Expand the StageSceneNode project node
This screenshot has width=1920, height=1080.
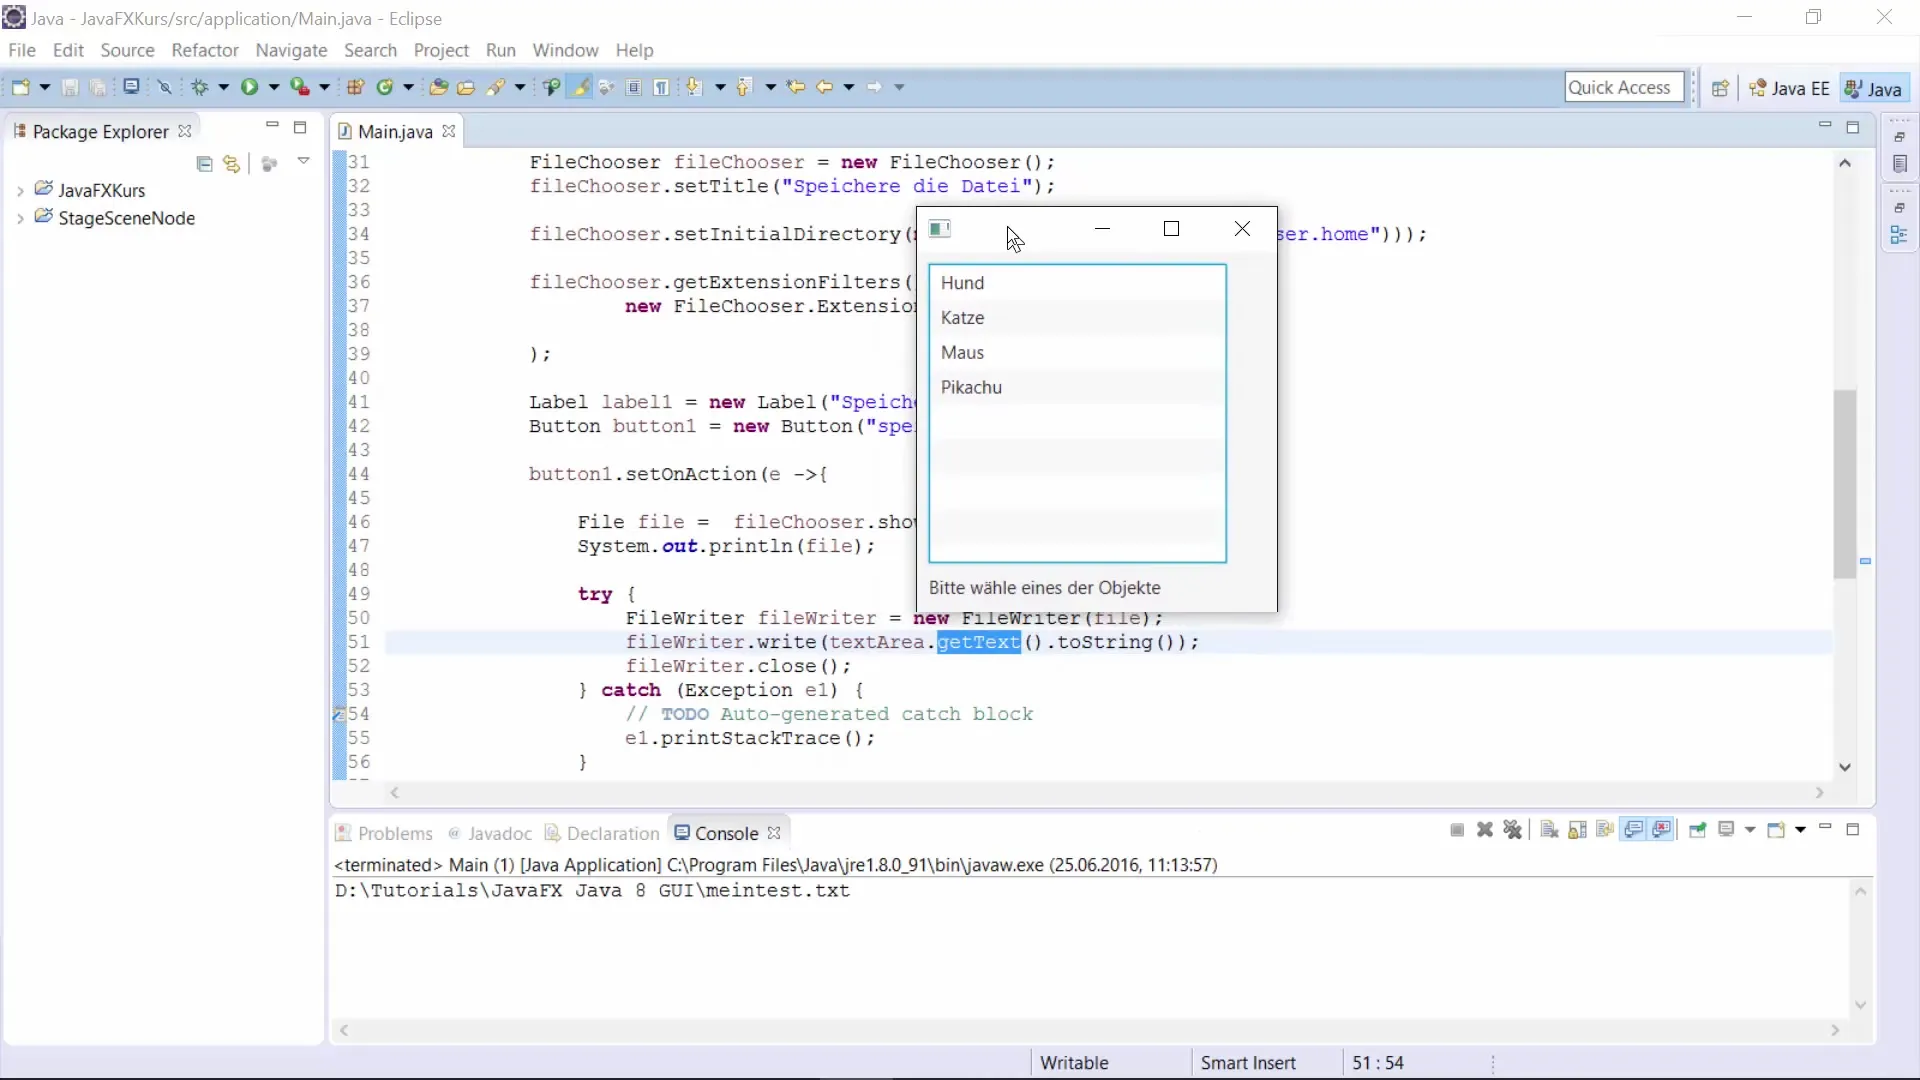20,218
